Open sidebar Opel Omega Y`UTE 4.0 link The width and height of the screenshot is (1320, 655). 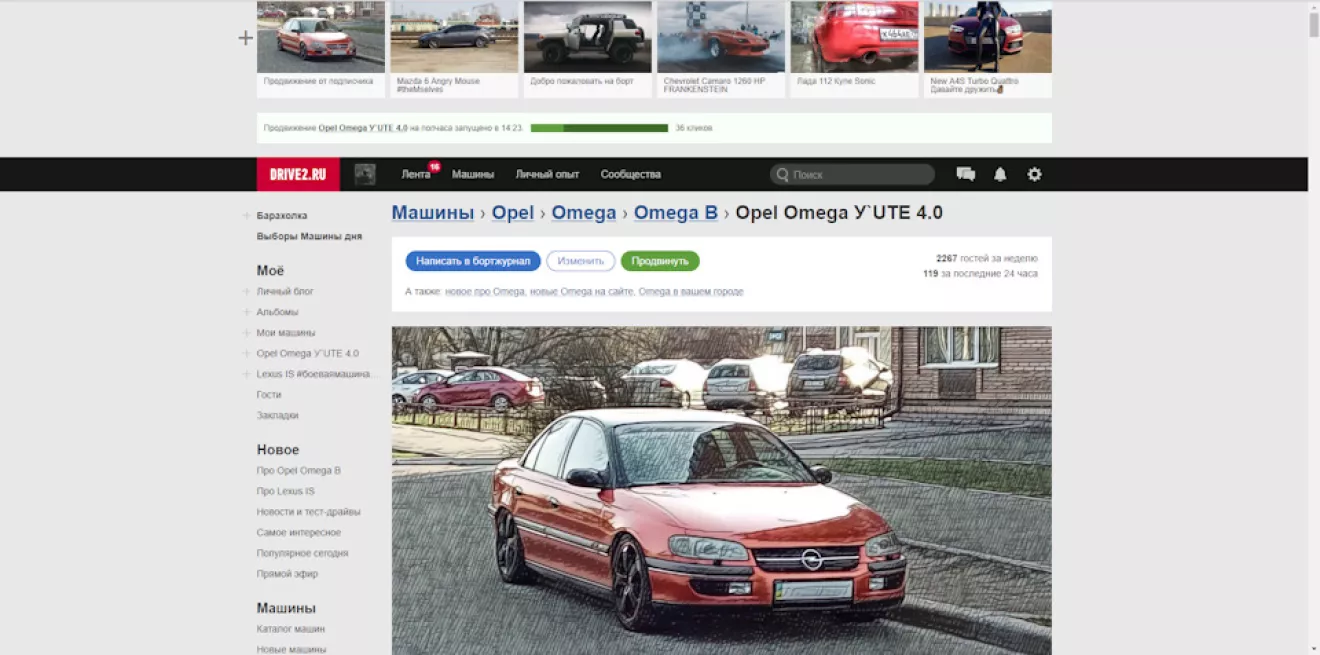pyautogui.click(x=307, y=353)
